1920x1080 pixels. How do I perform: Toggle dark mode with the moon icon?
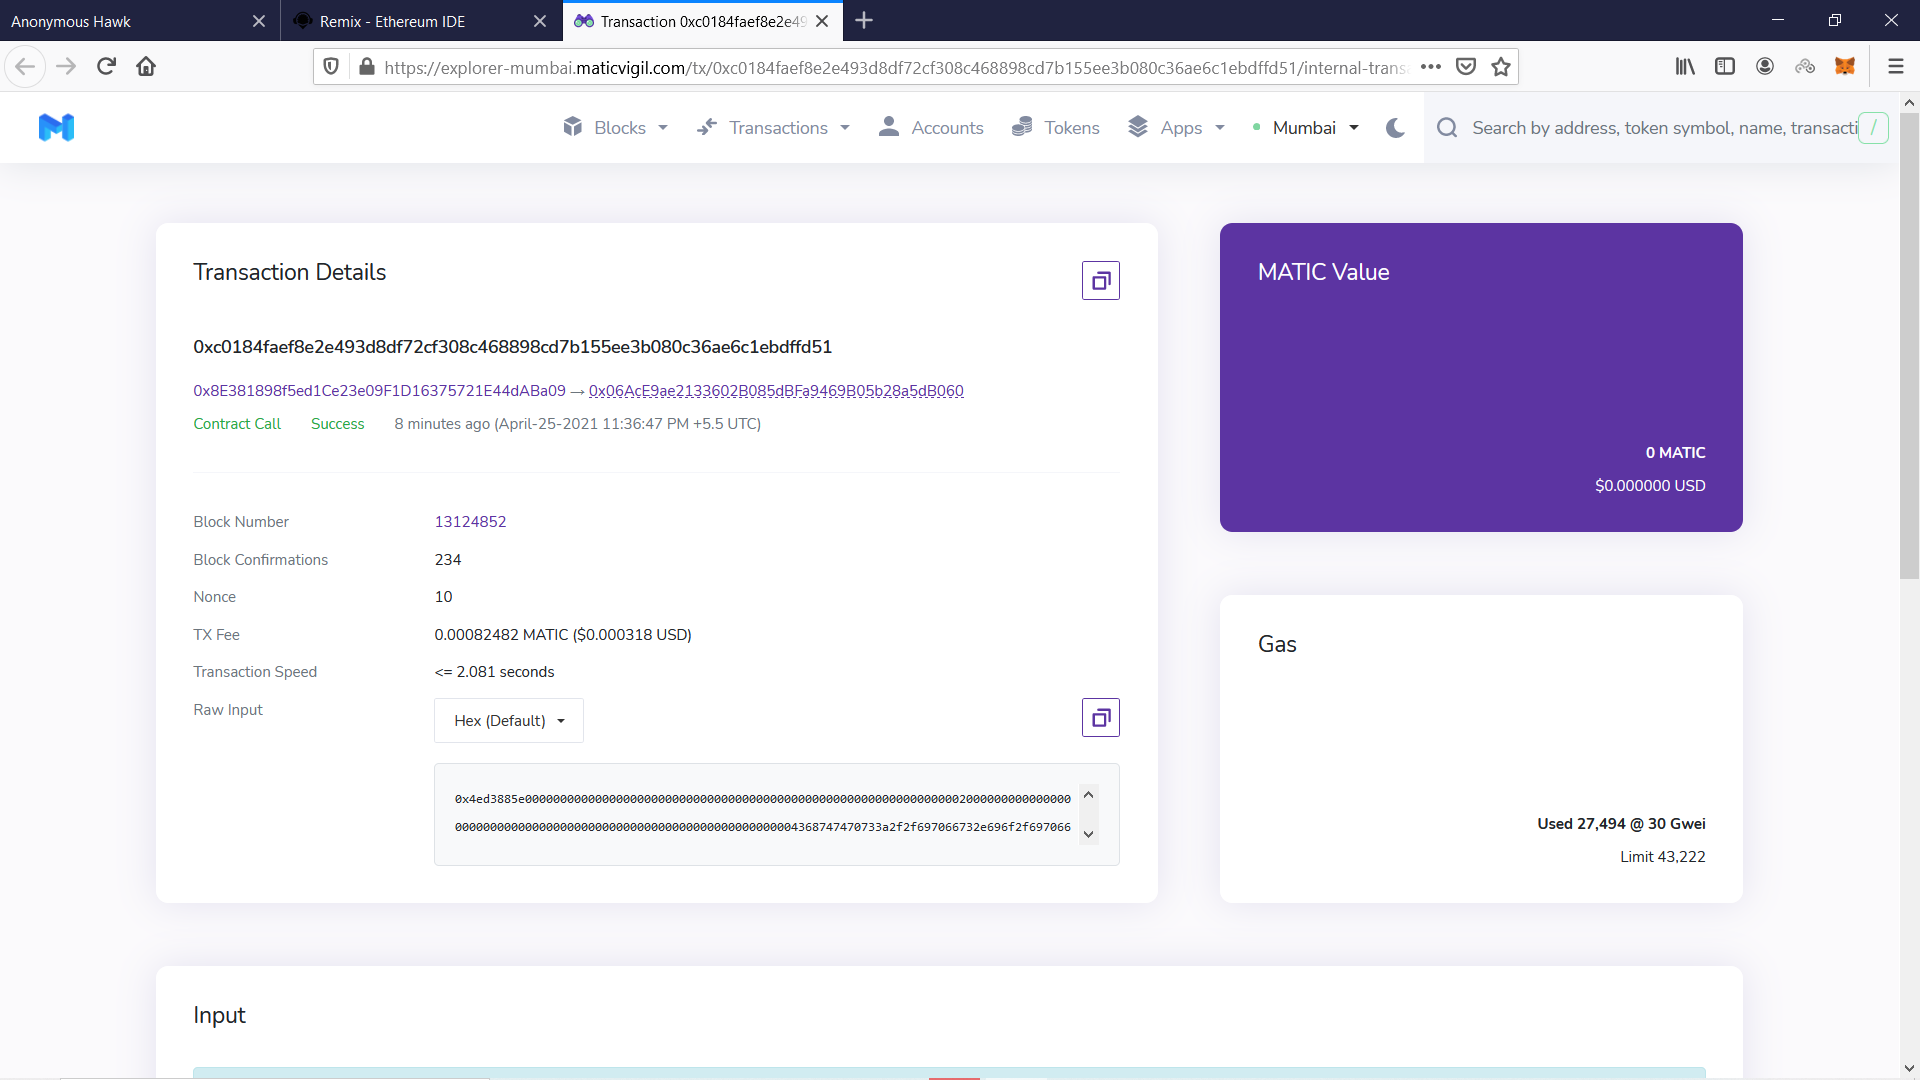1395,128
